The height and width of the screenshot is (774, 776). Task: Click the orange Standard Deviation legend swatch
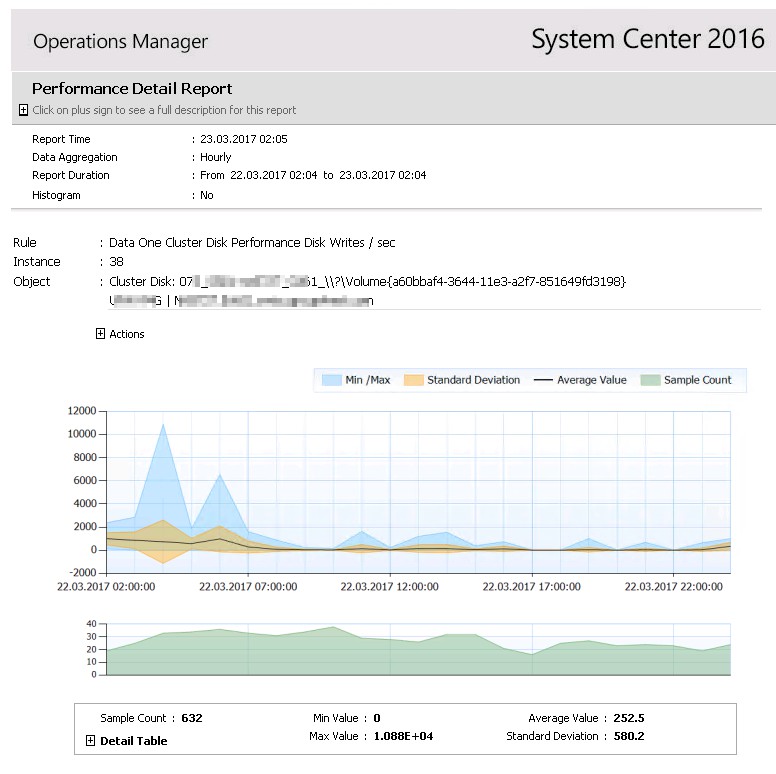click(x=413, y=380)
